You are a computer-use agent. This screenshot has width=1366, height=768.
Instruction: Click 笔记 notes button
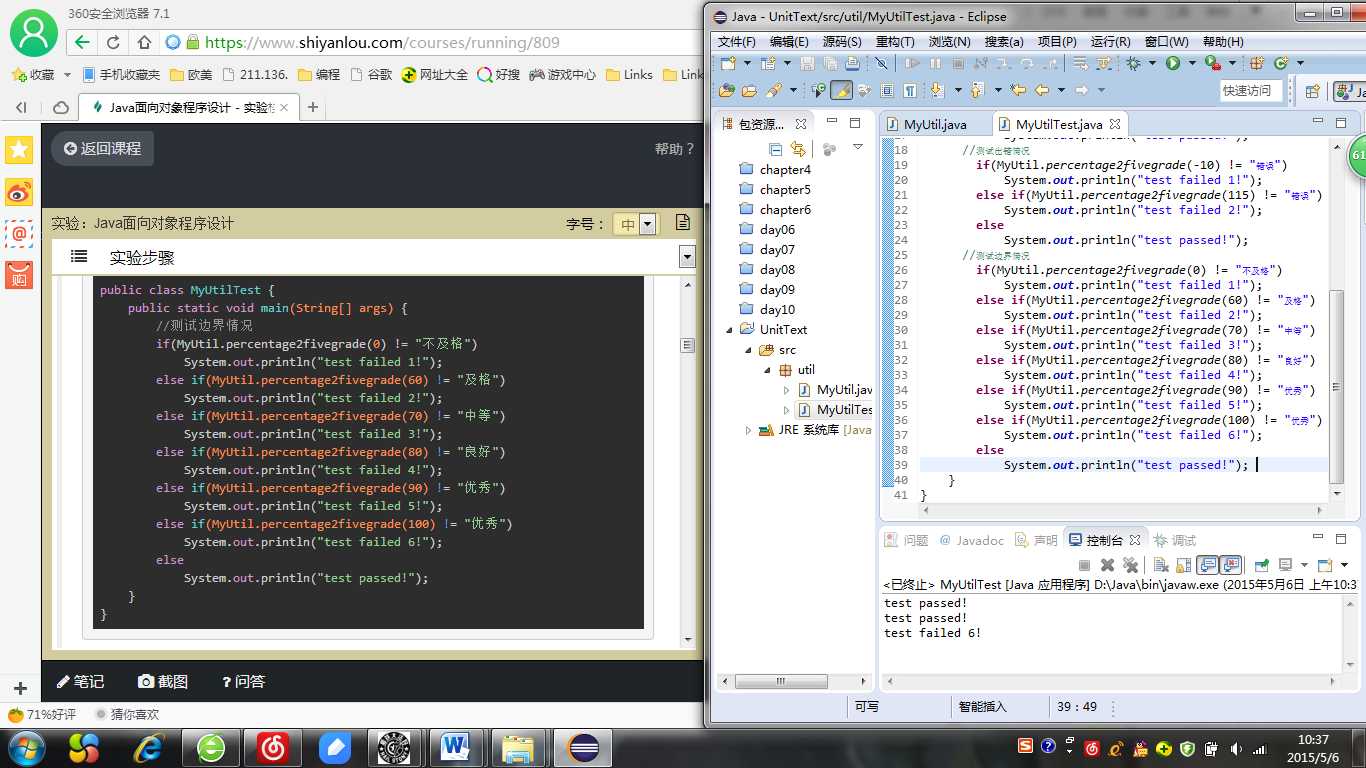pos(80,681)
